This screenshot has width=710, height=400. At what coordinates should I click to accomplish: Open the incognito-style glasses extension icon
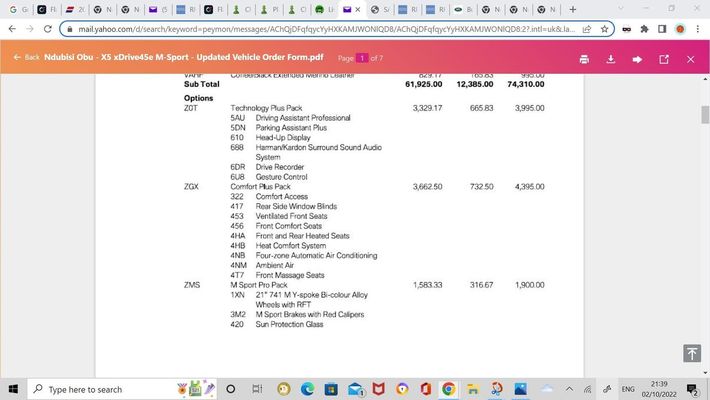pos(627,29)
